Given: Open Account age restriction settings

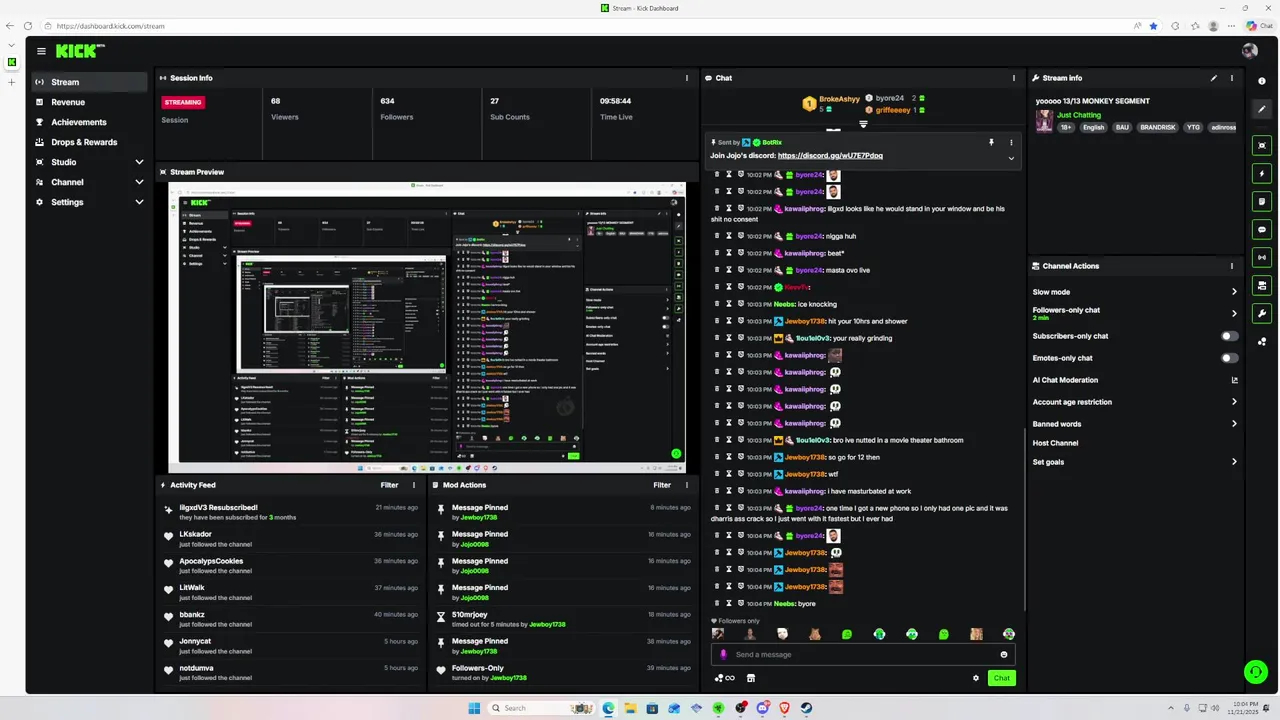Looking at the screenshot, I should click(x=1135, y=402).
